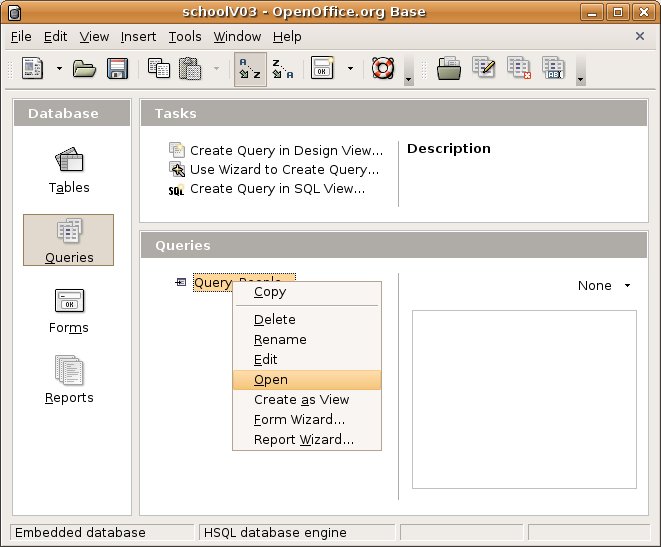Image resolution: width=661 pixels, height=547 pixels.
Task: Select Reports in Database pane
Action: pyautogui.click(x=69, y=380)
